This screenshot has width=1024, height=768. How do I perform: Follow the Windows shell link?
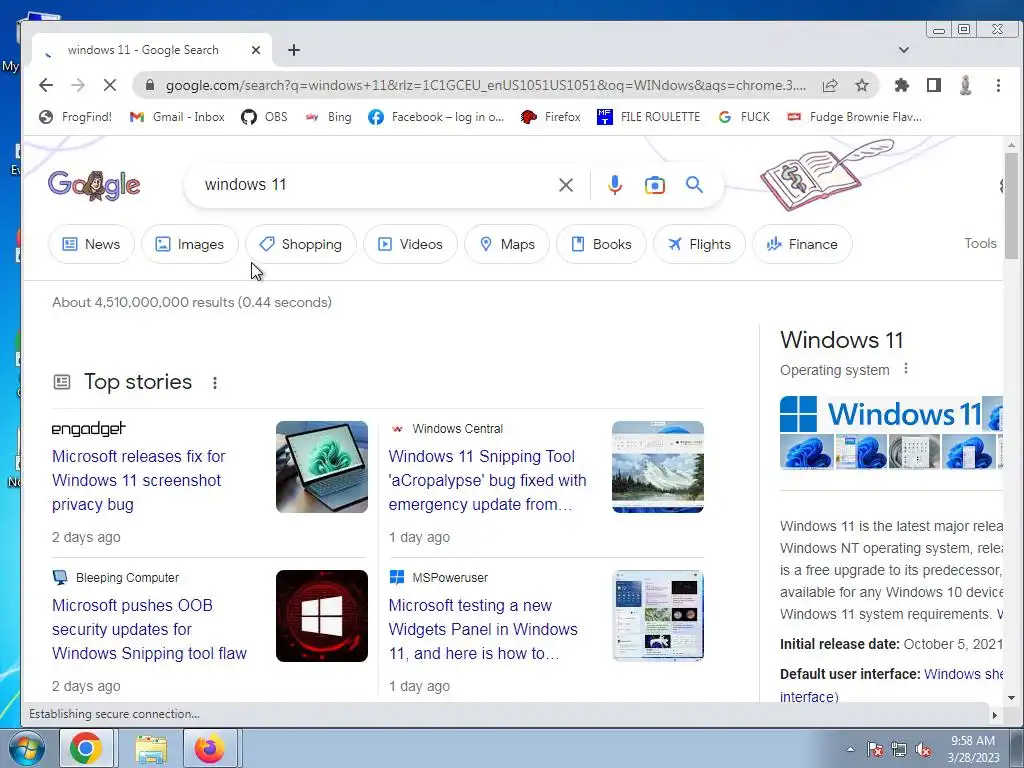pos(963,674)
